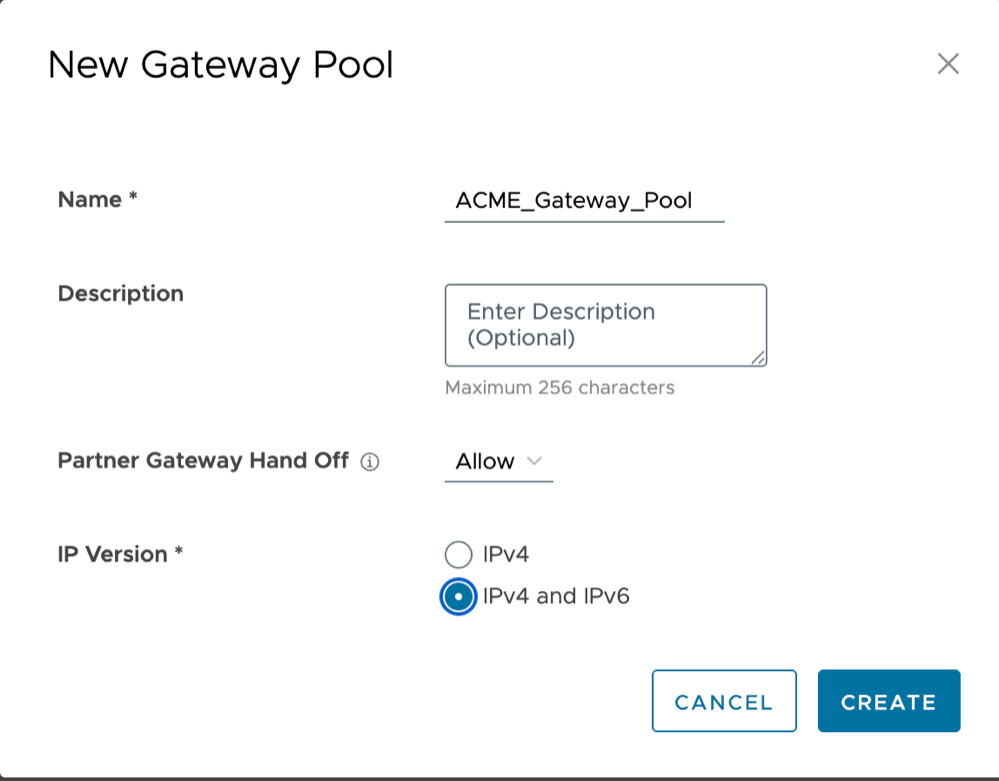
Task: Click inside the Description text area
Action: point(606,326)
